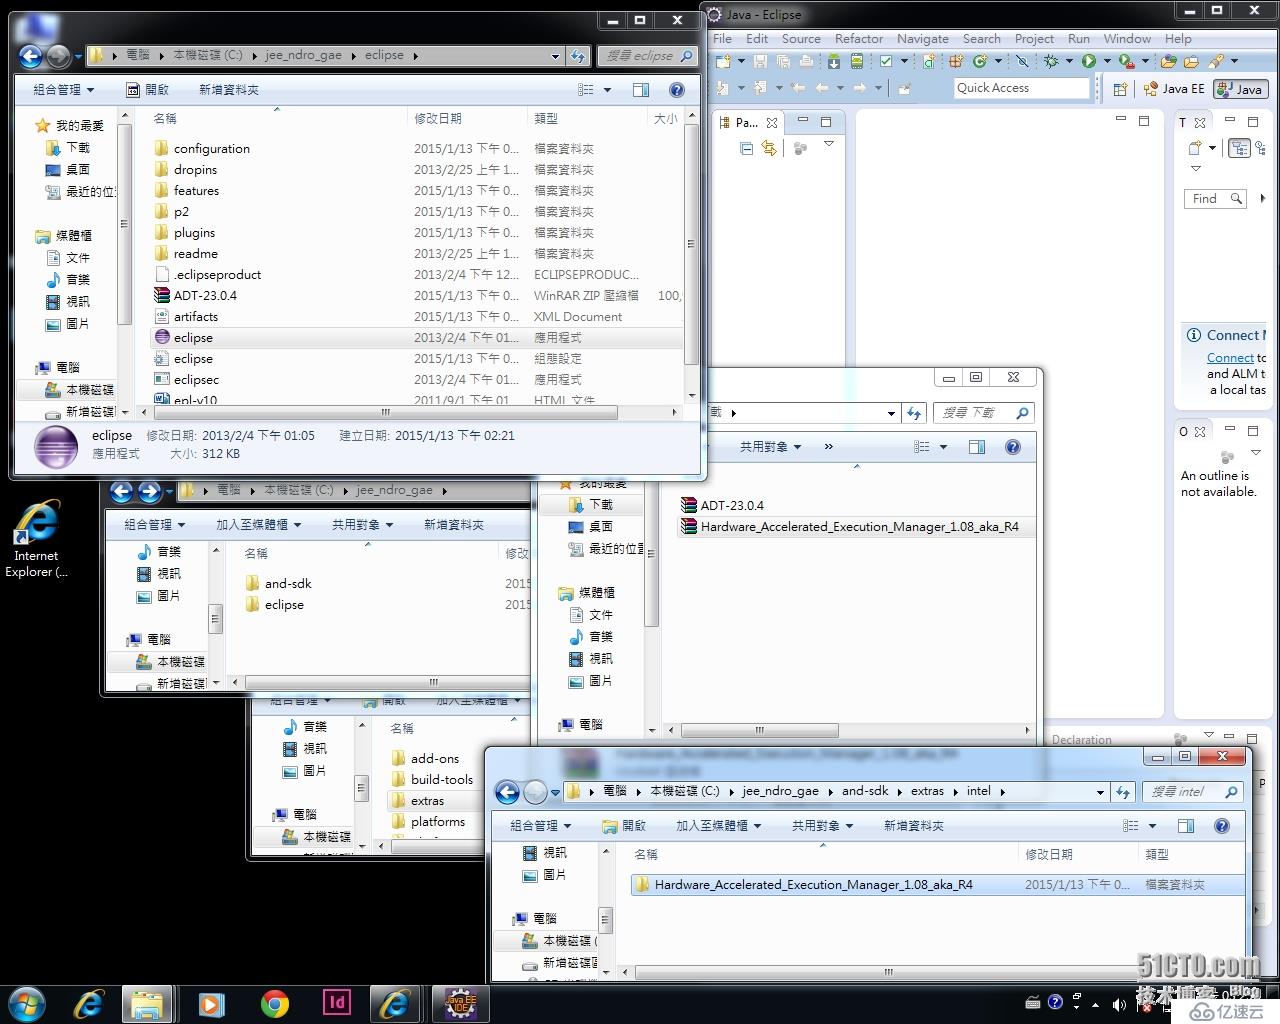This screenshot has width=1280, height=1024.
Task: Click vertical scrollbar in eclipse folder file list
Action: (x=692, y=243)
